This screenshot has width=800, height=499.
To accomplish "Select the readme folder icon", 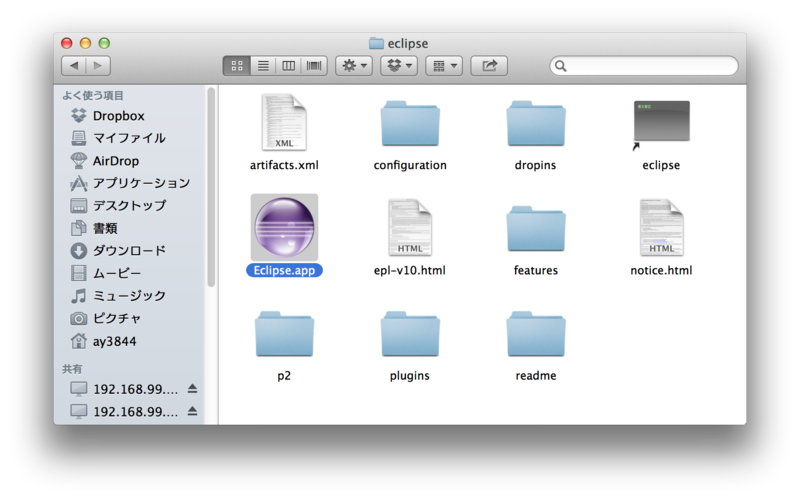I will 536,334.
